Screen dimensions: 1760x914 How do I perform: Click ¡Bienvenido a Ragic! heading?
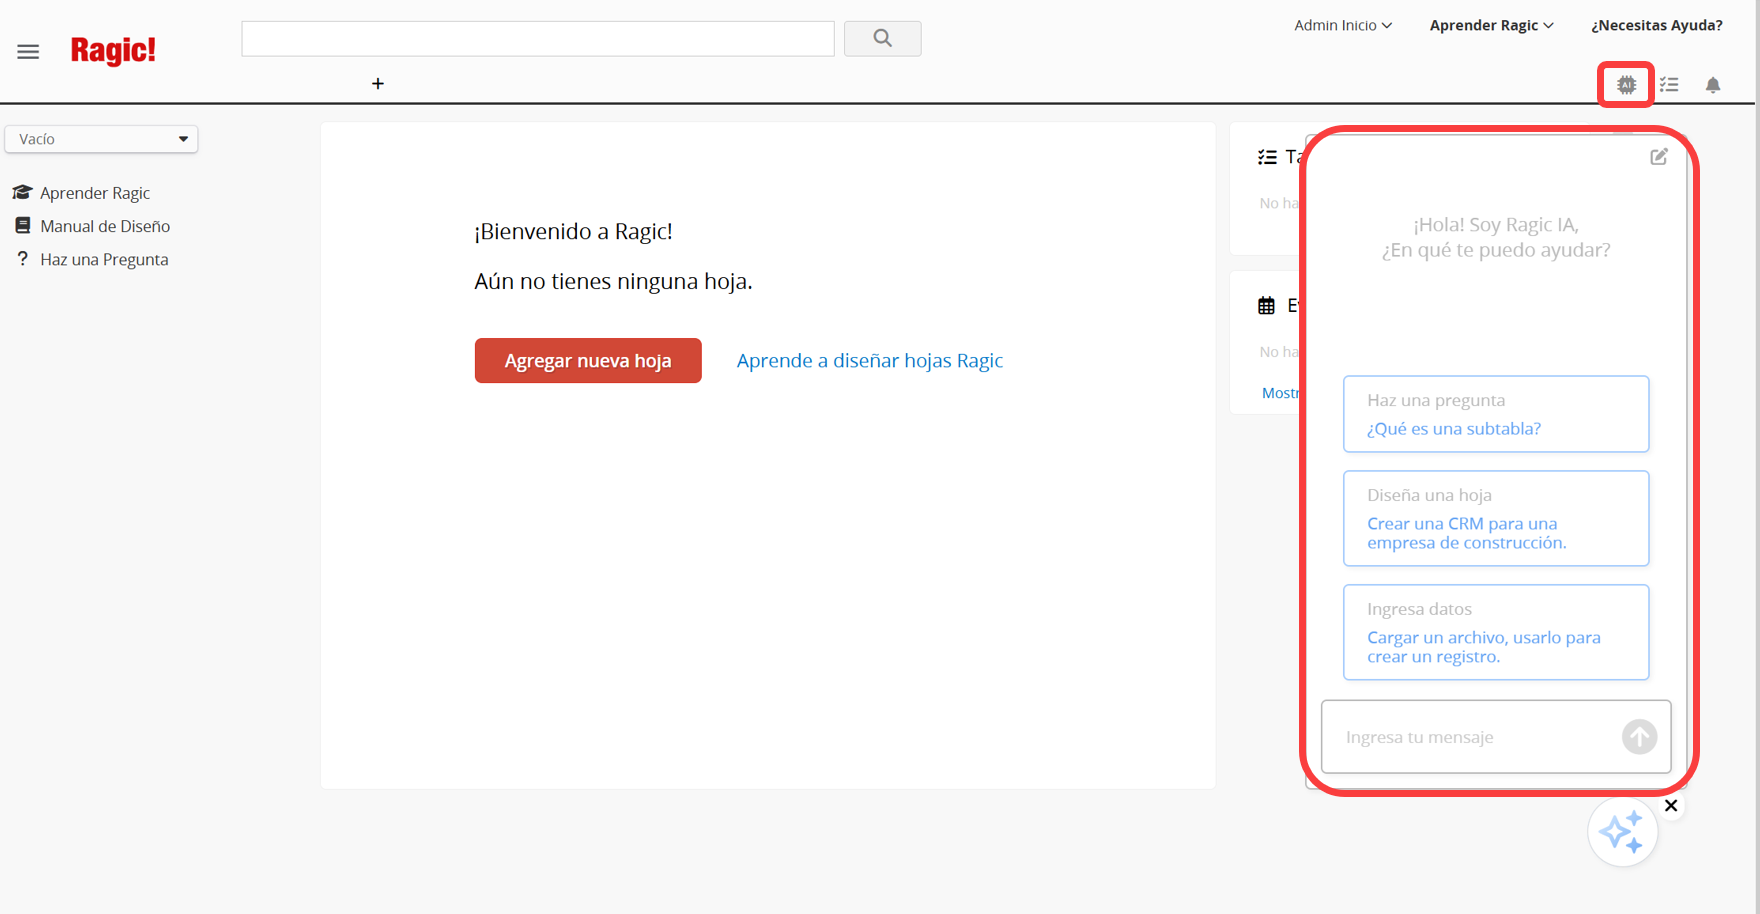(573, 231)
